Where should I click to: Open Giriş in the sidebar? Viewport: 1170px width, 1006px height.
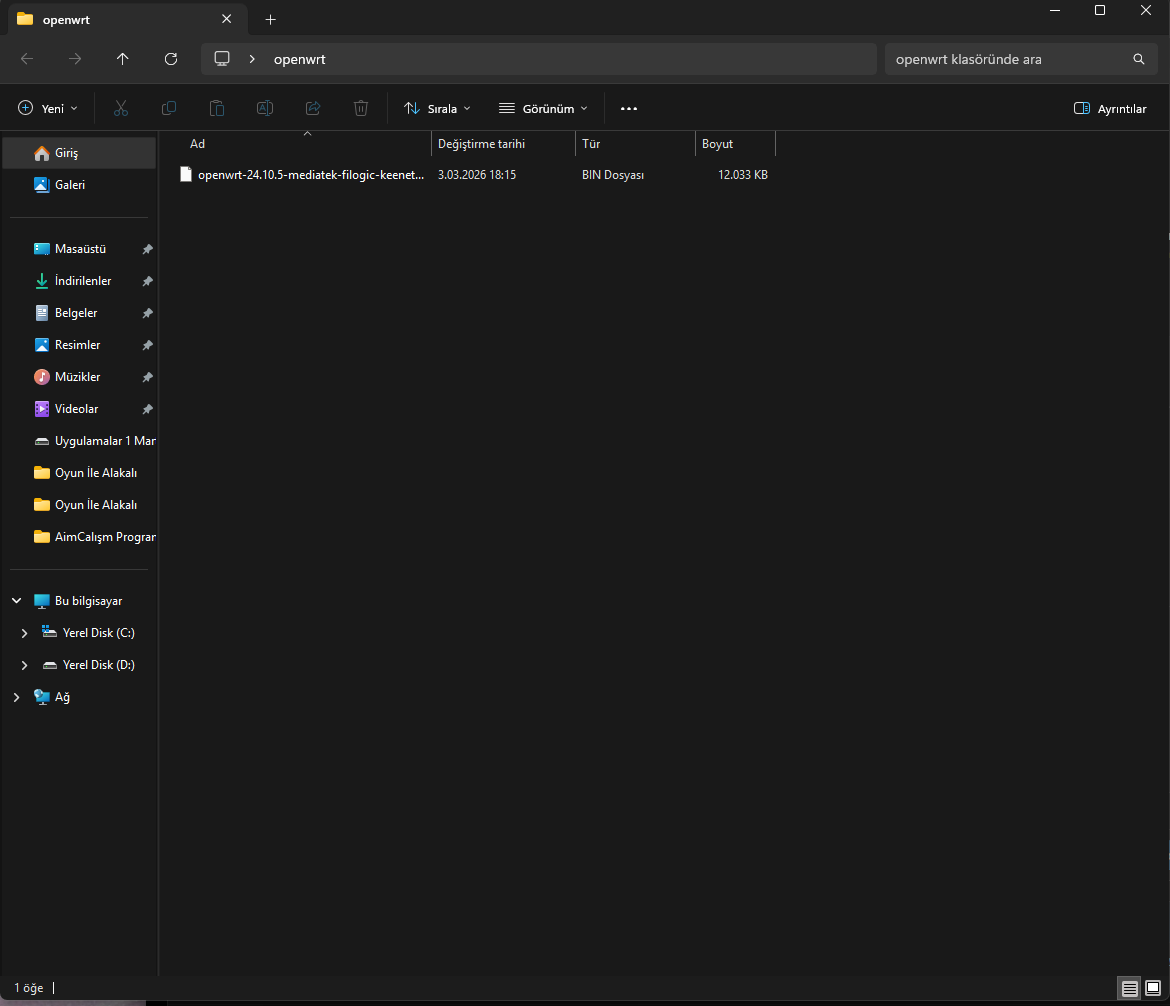click(x=79, y=153)
